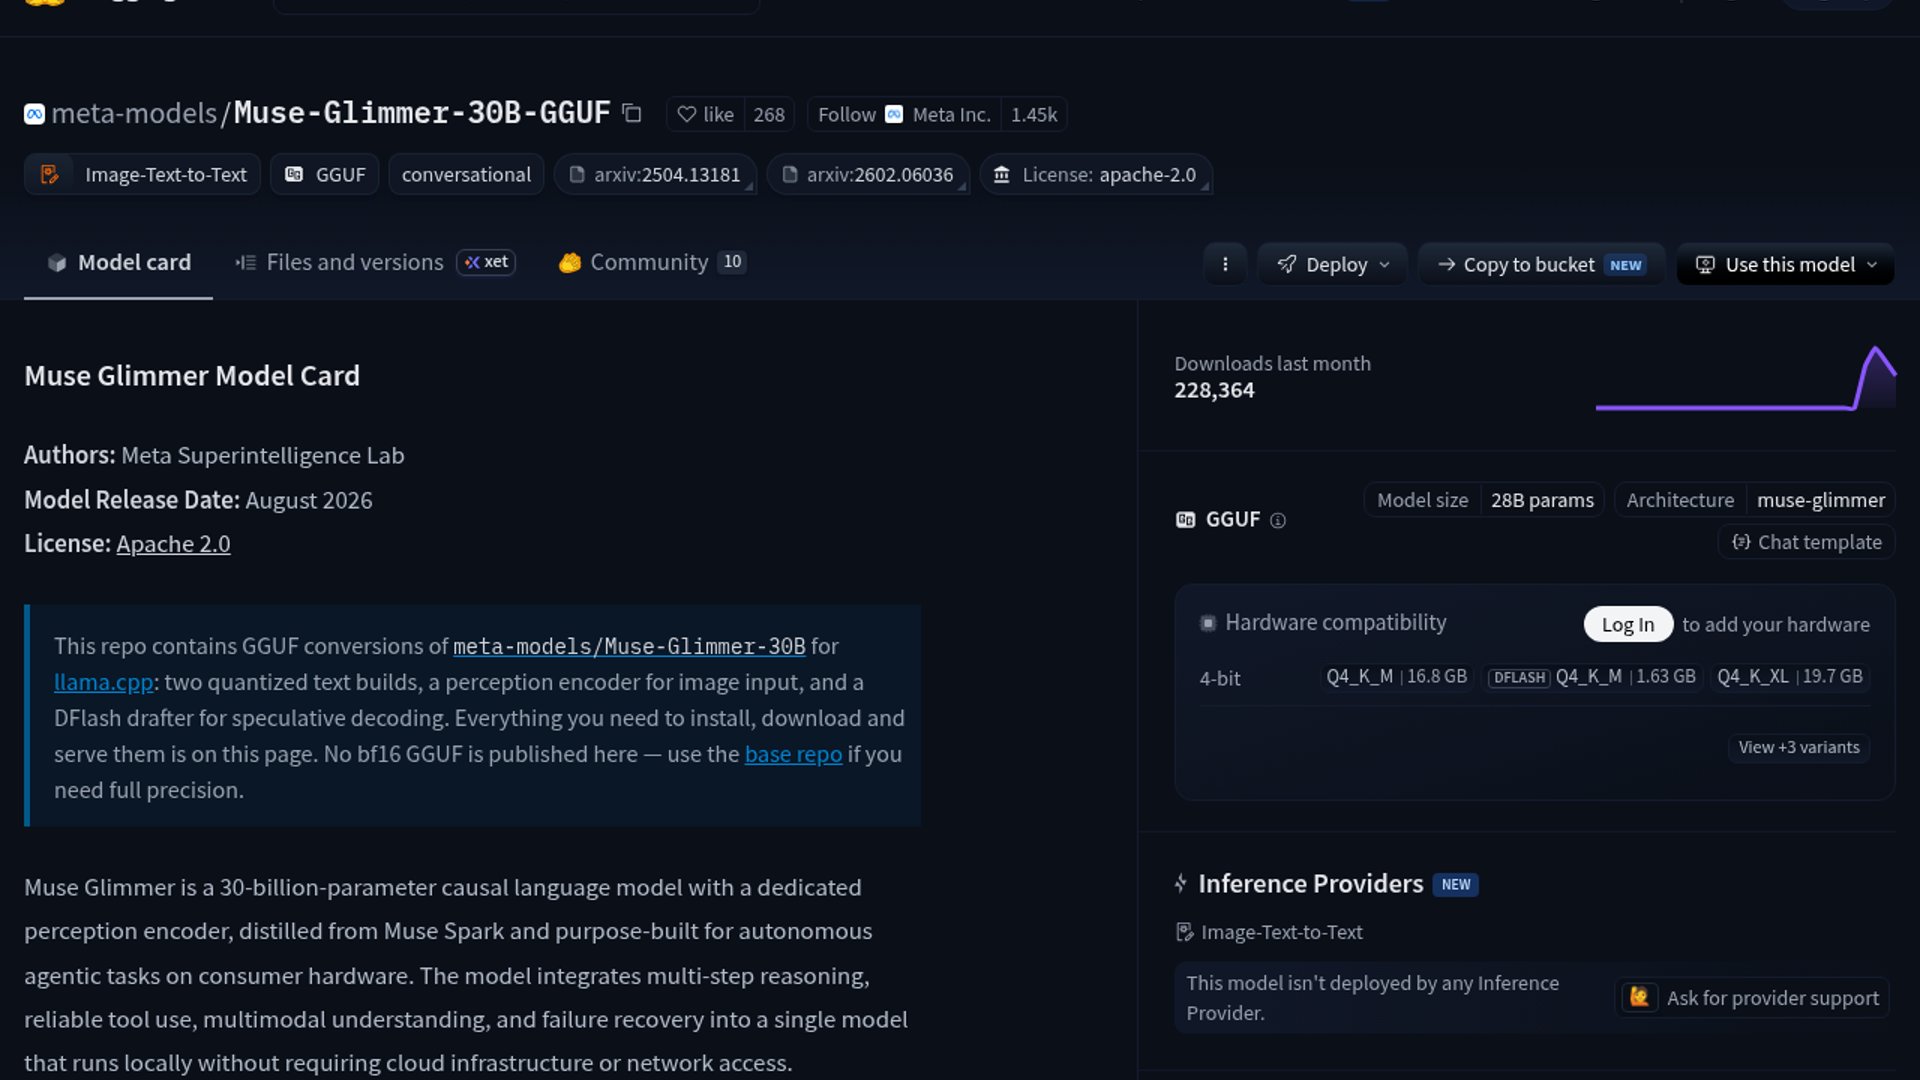Click the monitor icon on Use this model

coord(1705,265)
